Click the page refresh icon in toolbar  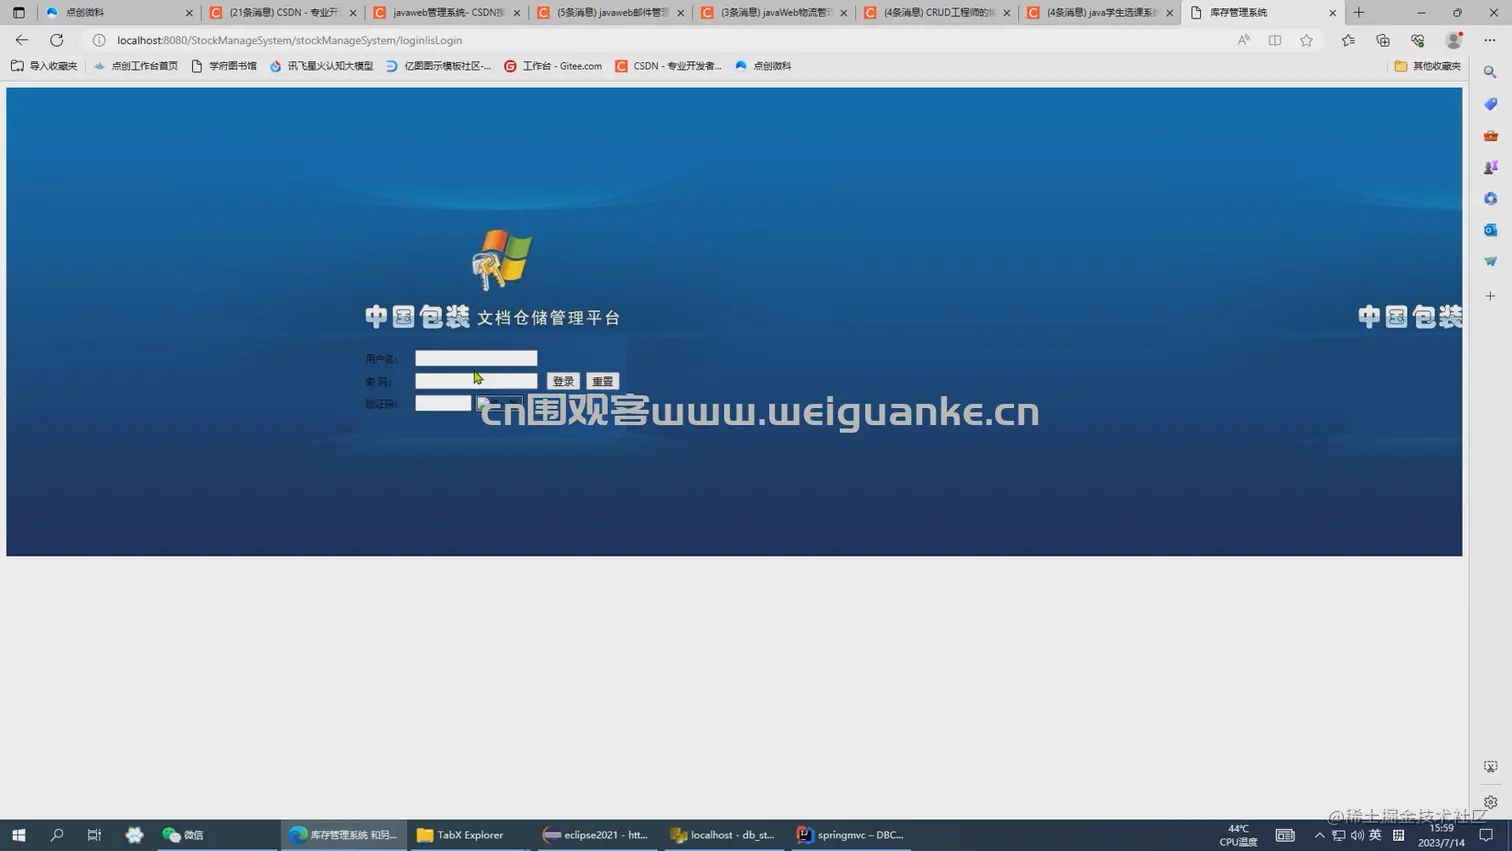coord(57,40)
